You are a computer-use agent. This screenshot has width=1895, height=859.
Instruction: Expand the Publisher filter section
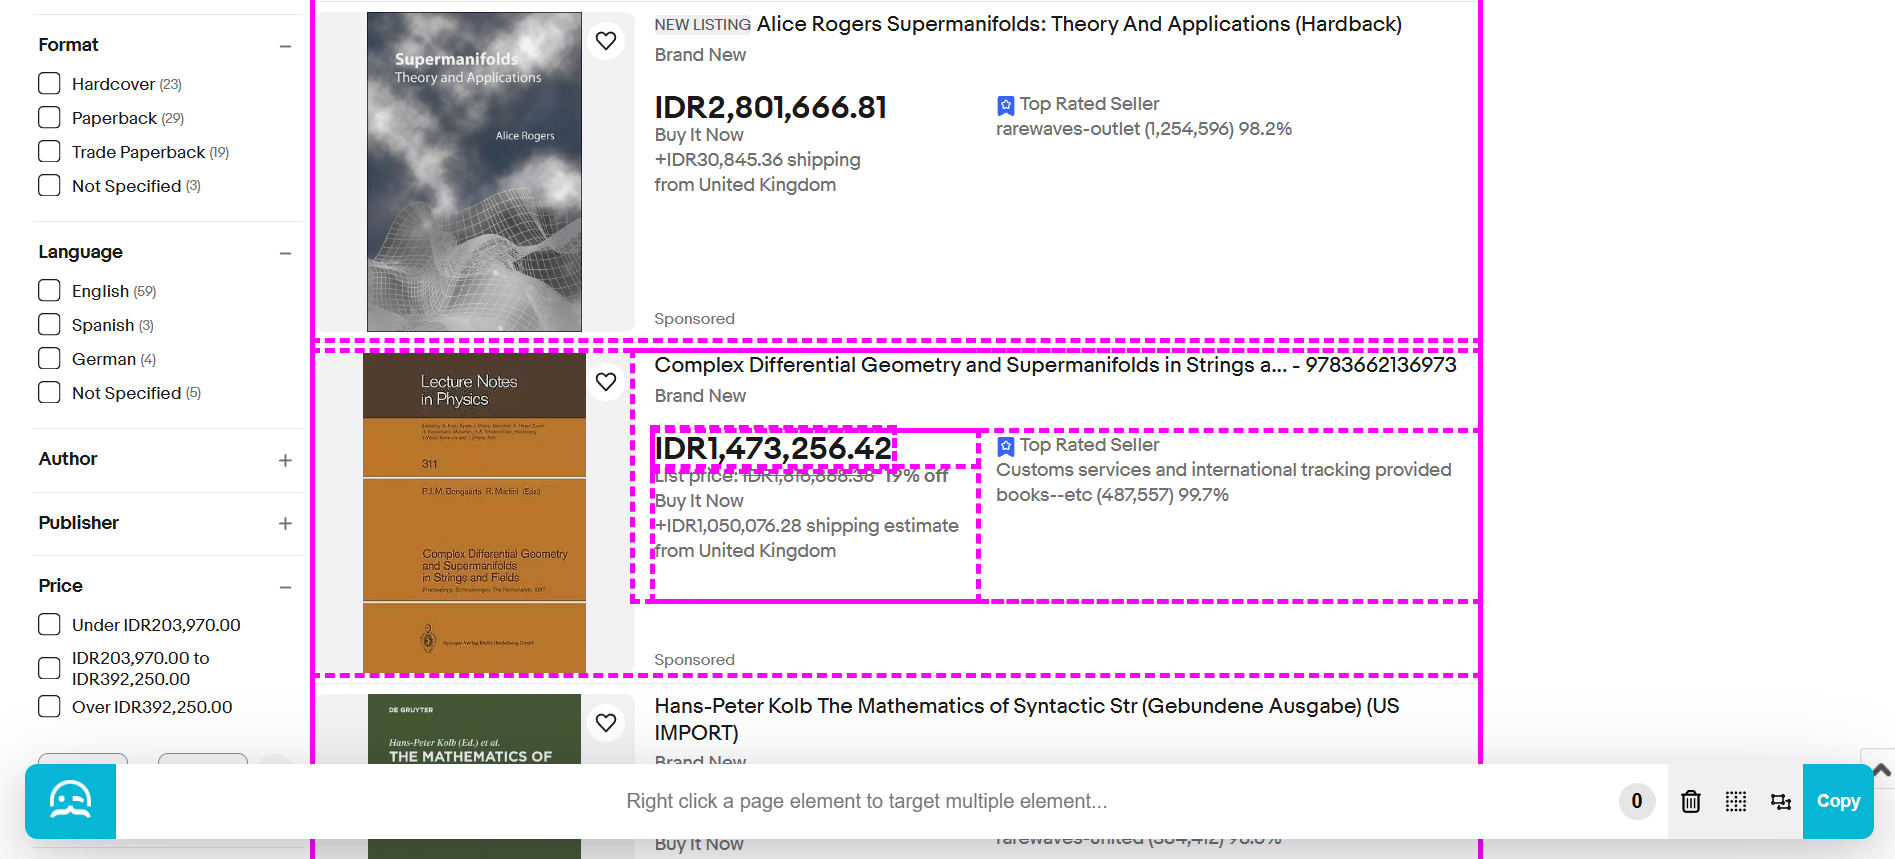(285, 524)
